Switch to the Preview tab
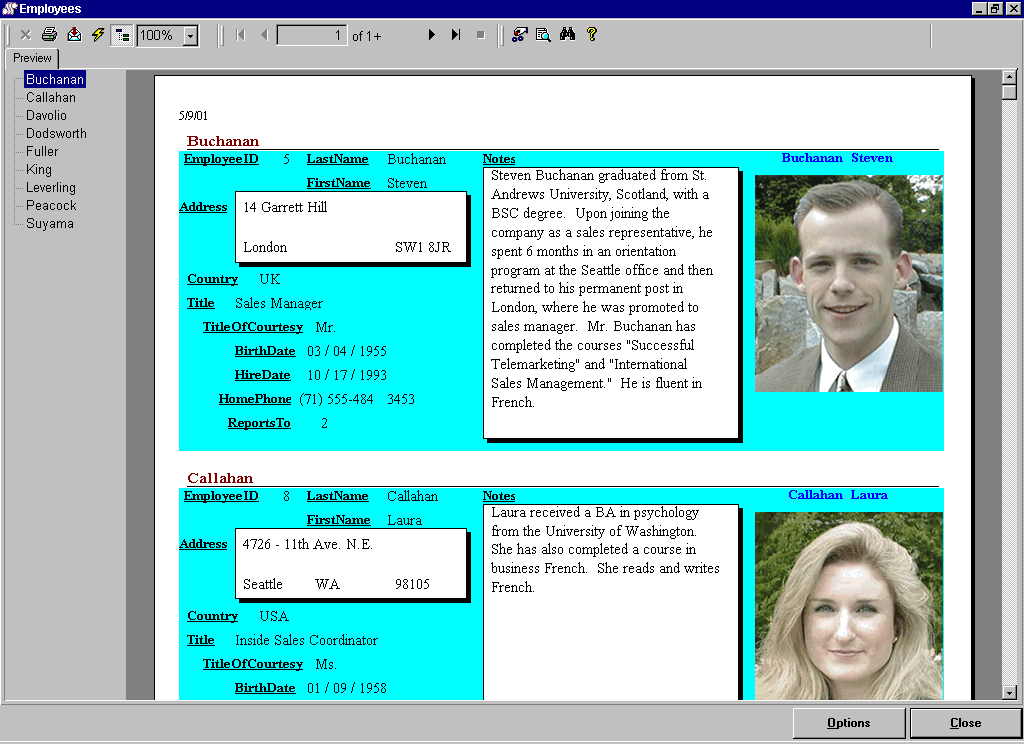This screenshot has width=1024, height=744. click(x=32, y=58)
